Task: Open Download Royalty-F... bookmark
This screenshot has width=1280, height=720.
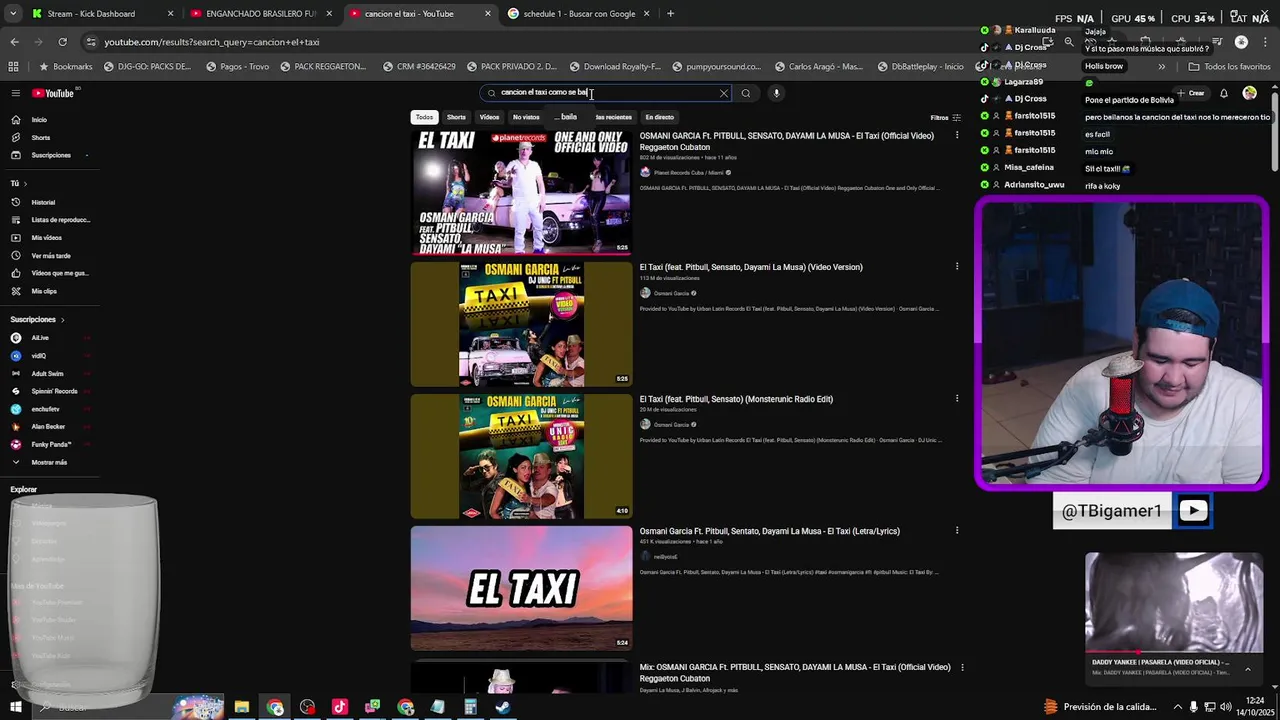Action: click(x=615, y=67)
